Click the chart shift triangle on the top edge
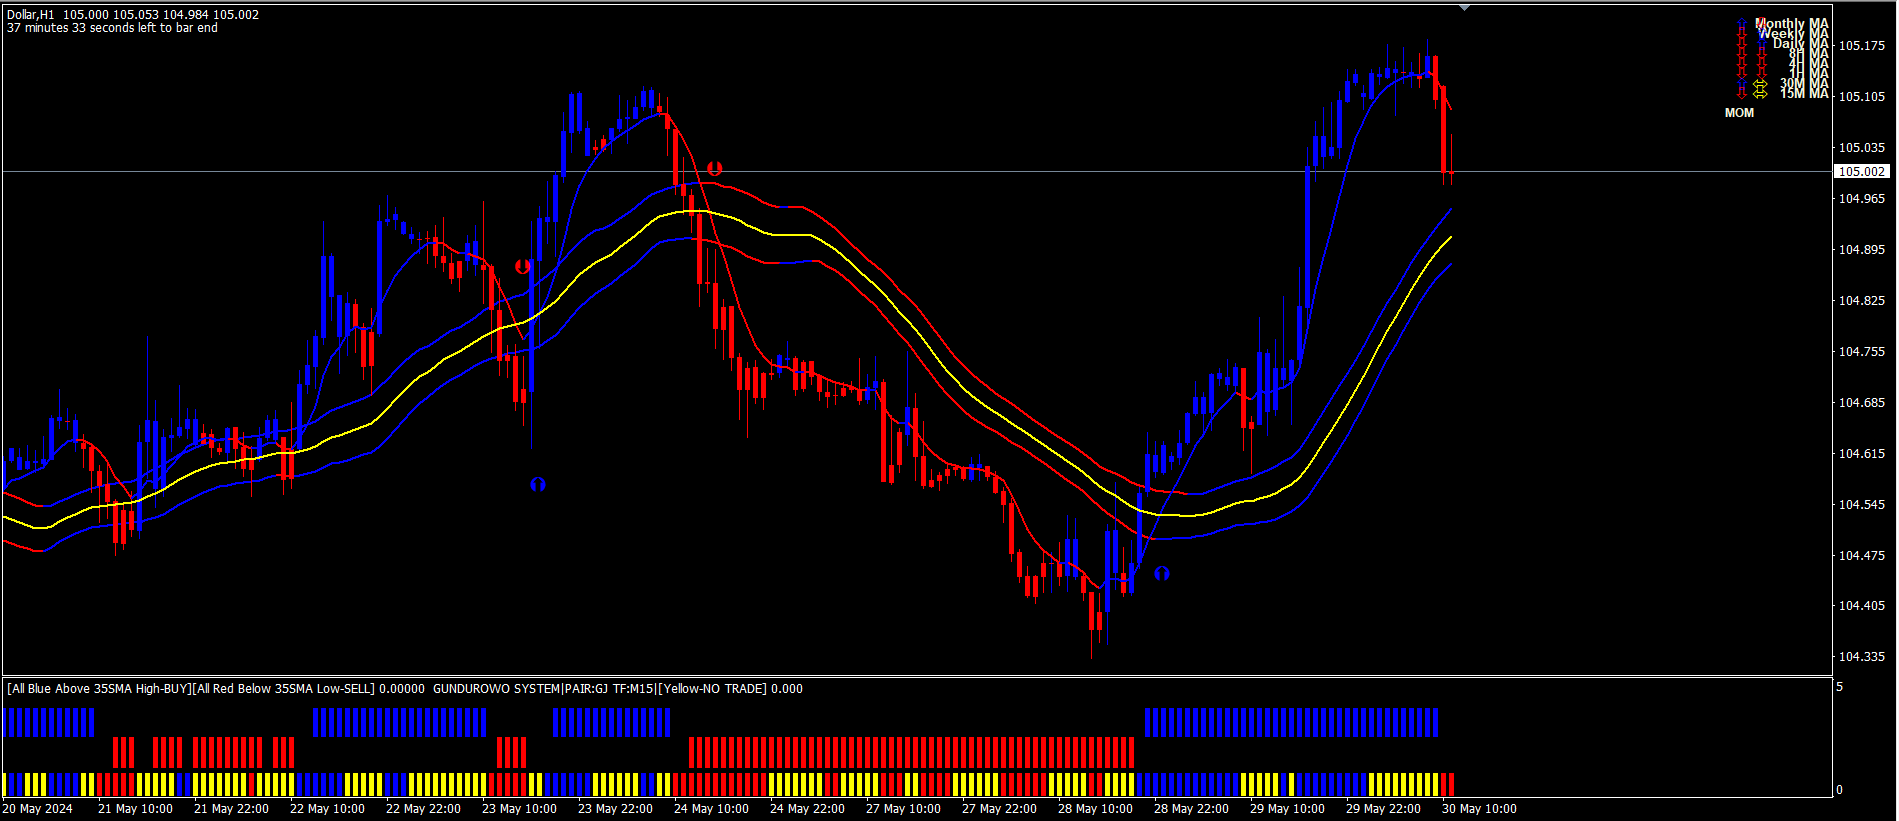This screenshot has height=821, width=1899. click(x=1464, y=8)
